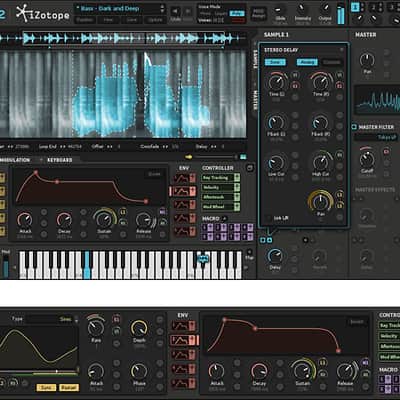The image size is (400, 400).
Task: Toggle the yellow Restart button in LFO panel
Action: tap(69, 388)
